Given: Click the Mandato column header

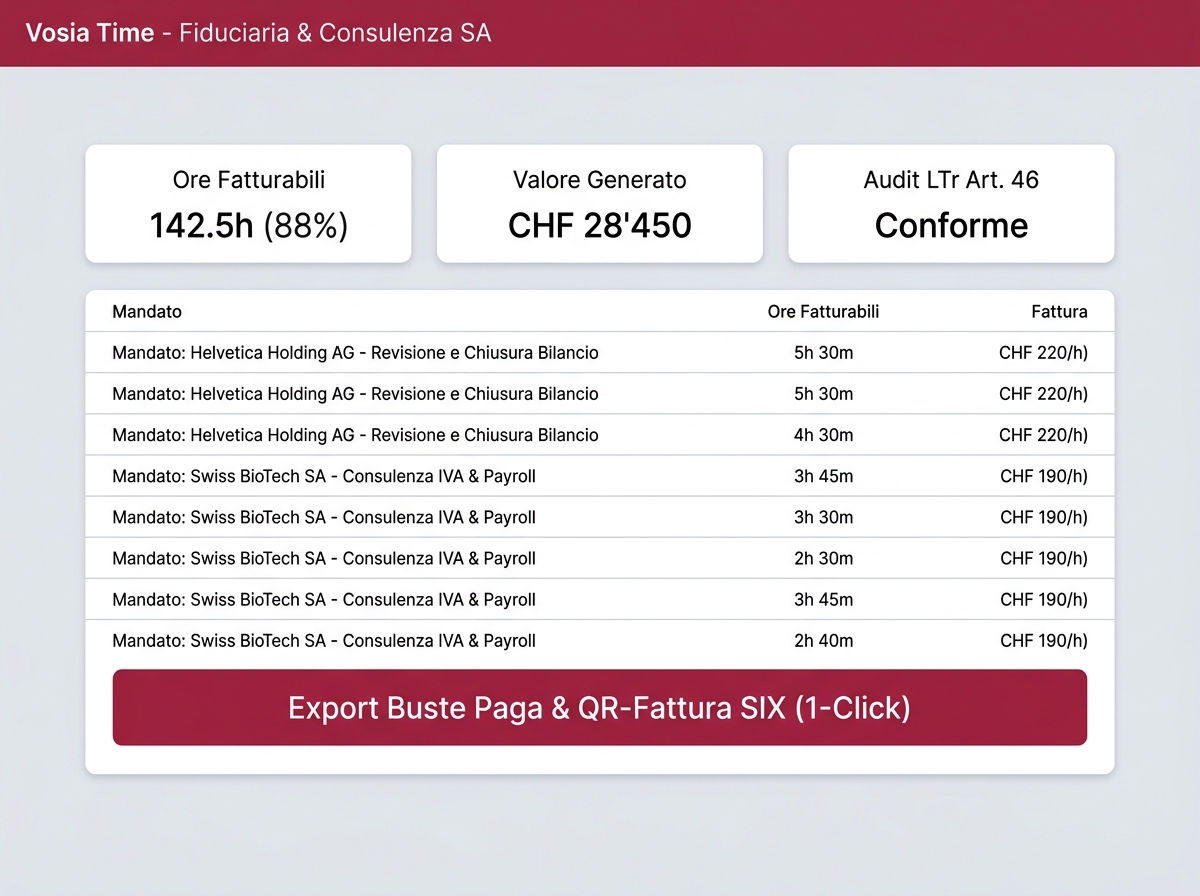Looking at the screenshot, I should pyautogui.click(x=147, y=312).
